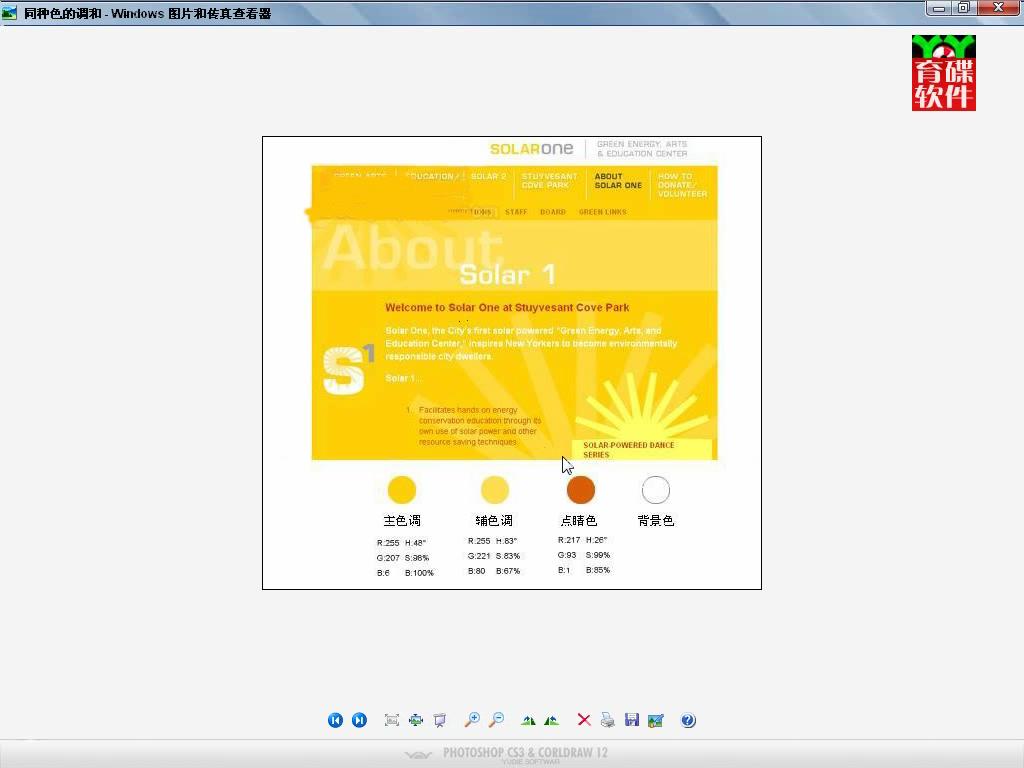The image size is (1024, 768).
Task: Rotate the image counterclockwise
Action: (x=552, y=720)
